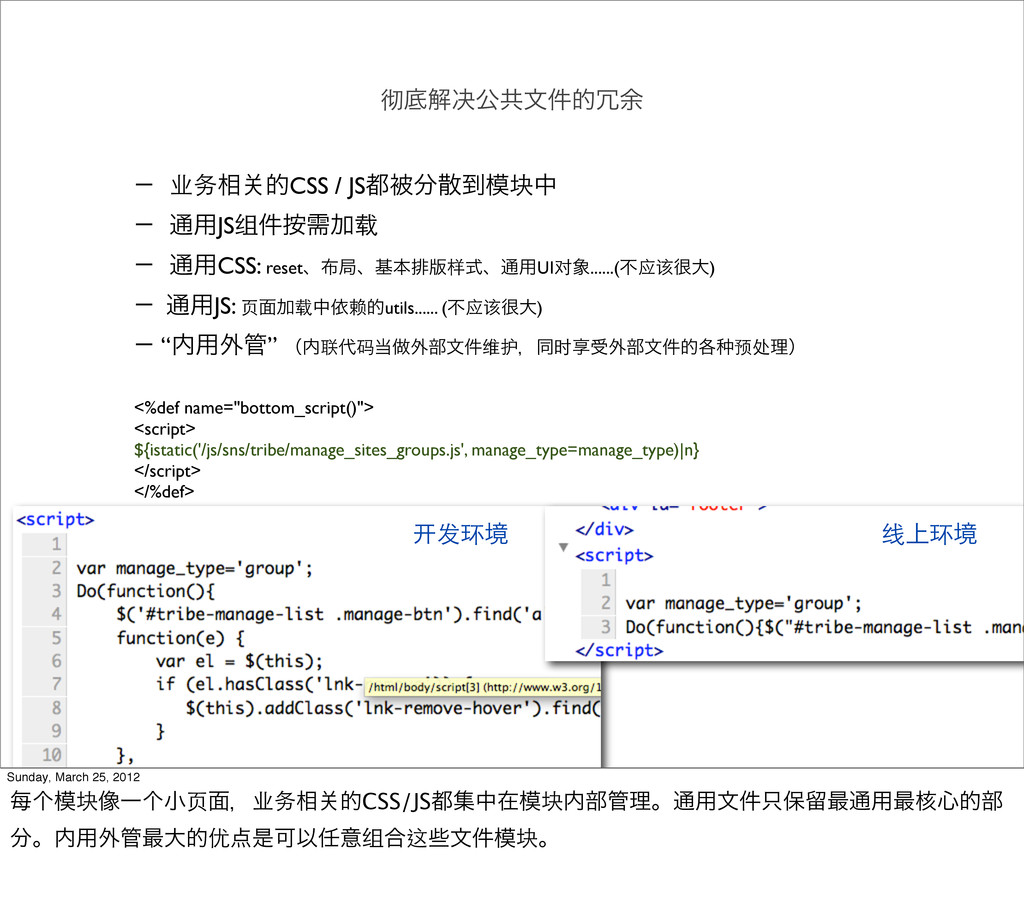
Task: Click the </script> closing tag in 线上环境 panel
Action: coord(619,650)
